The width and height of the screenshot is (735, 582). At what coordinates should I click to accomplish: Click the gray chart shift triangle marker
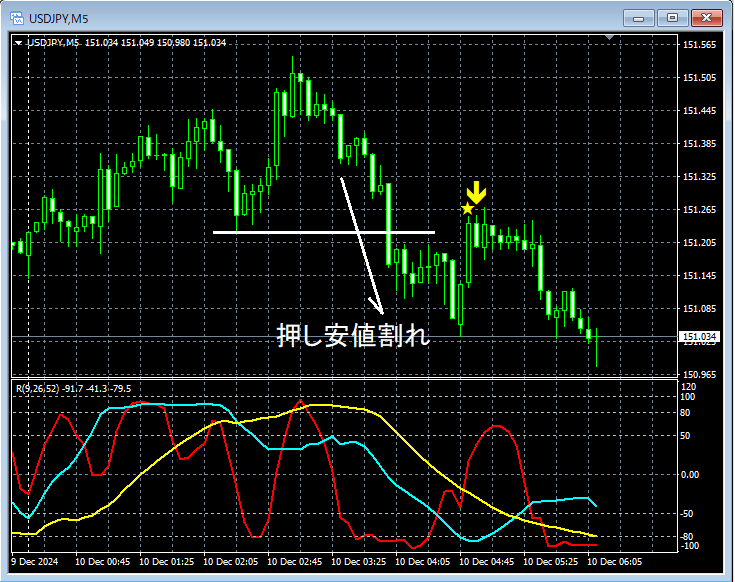[609, 37]
